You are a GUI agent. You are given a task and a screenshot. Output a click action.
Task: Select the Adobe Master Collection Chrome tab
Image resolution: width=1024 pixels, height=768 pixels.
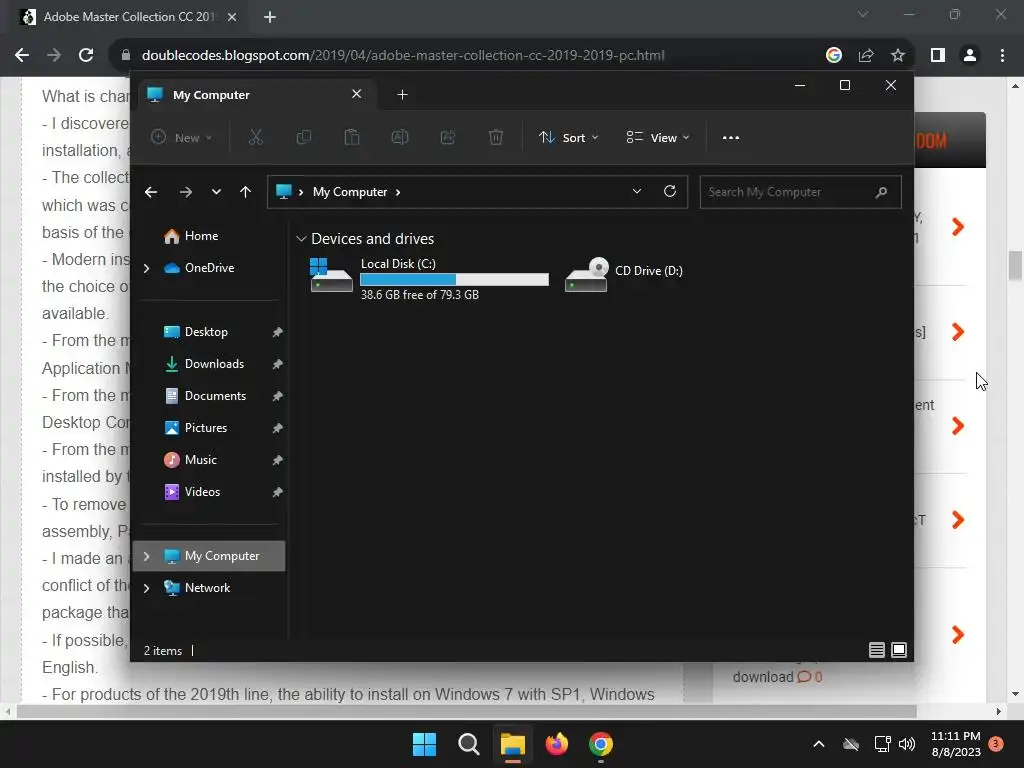coord(129,17)
